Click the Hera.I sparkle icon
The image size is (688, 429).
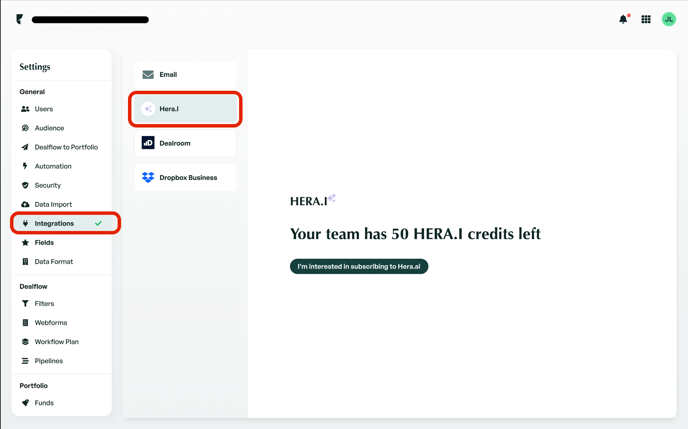(148, 109)
